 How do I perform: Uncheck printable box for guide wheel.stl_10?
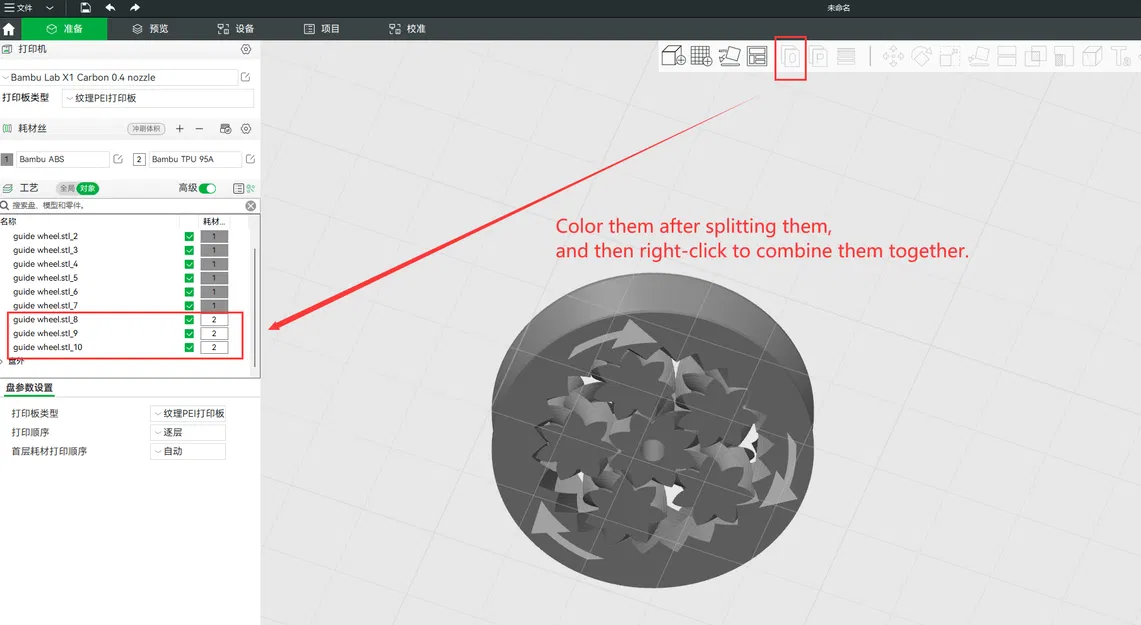point(189,347)
